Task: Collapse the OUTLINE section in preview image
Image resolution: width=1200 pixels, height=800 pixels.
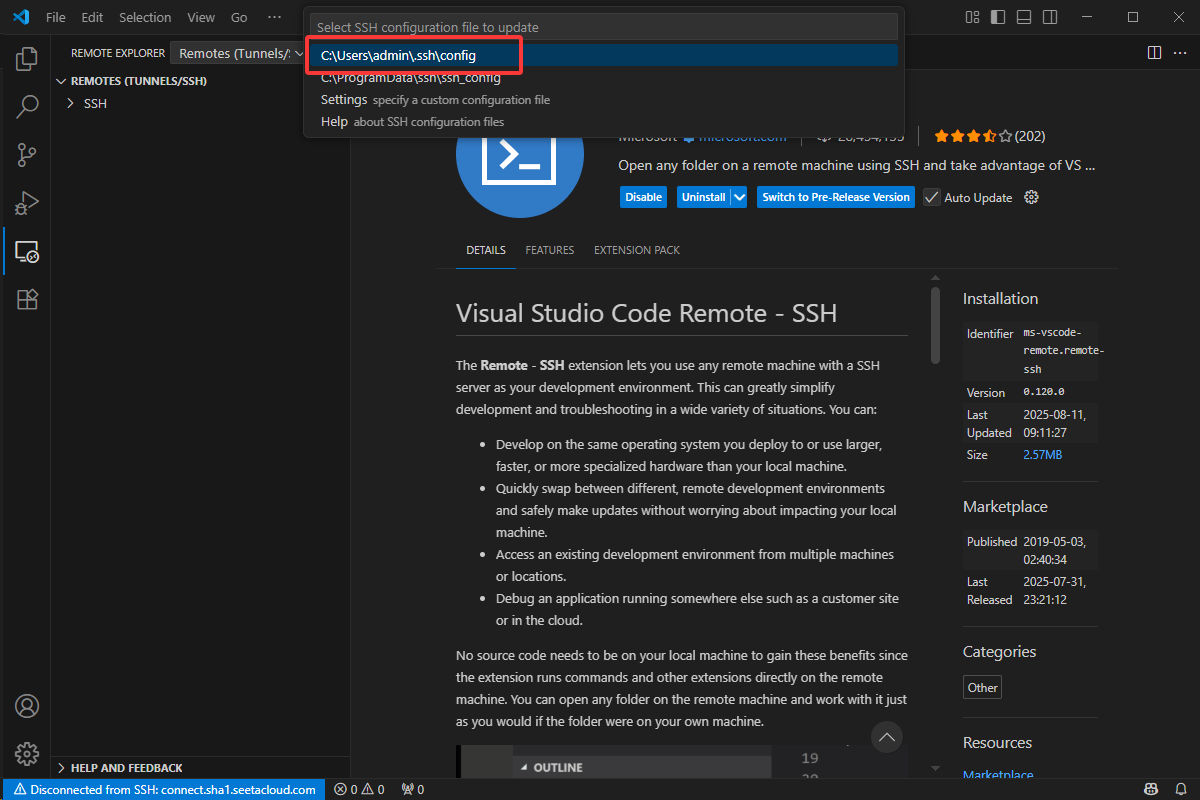Action: [x=525, y=768]
